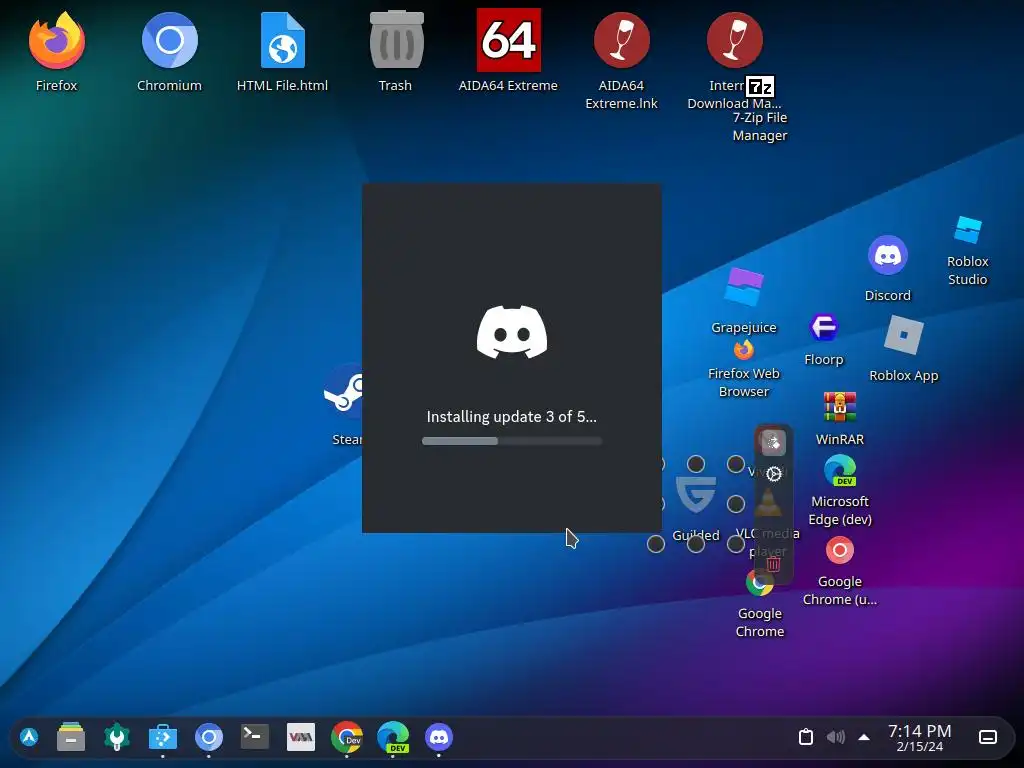Click the Discord logo in the updater window
Image resolution: width=1024 pixels, height=768 pixels.
(x=512, y=332)
